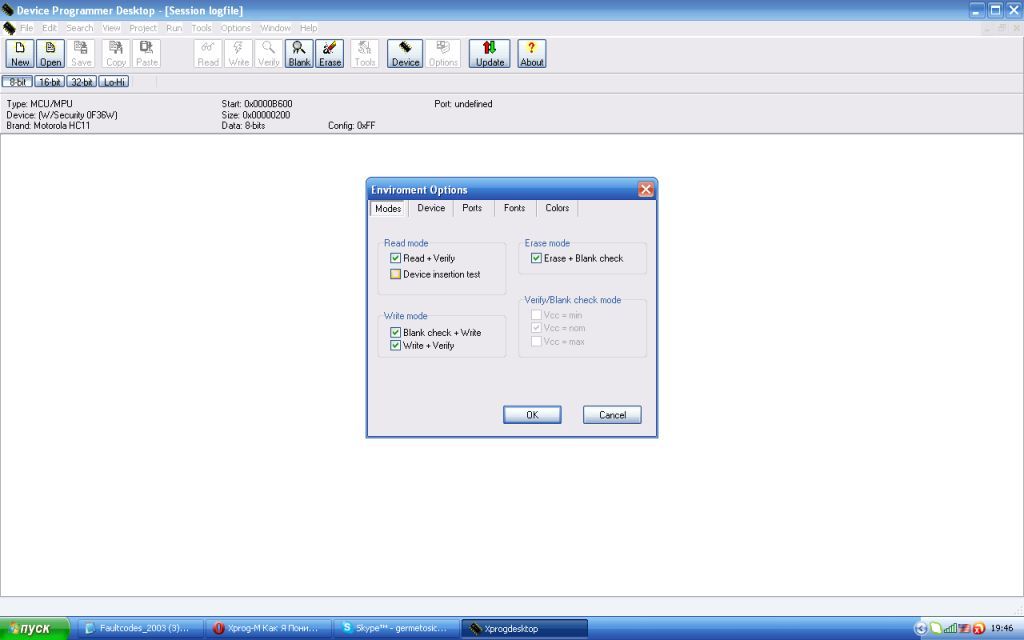Viewport: 1024px width, 640px height.
Task: Toggle Vcc = max checkbox
Action: [x=536, y=342]
